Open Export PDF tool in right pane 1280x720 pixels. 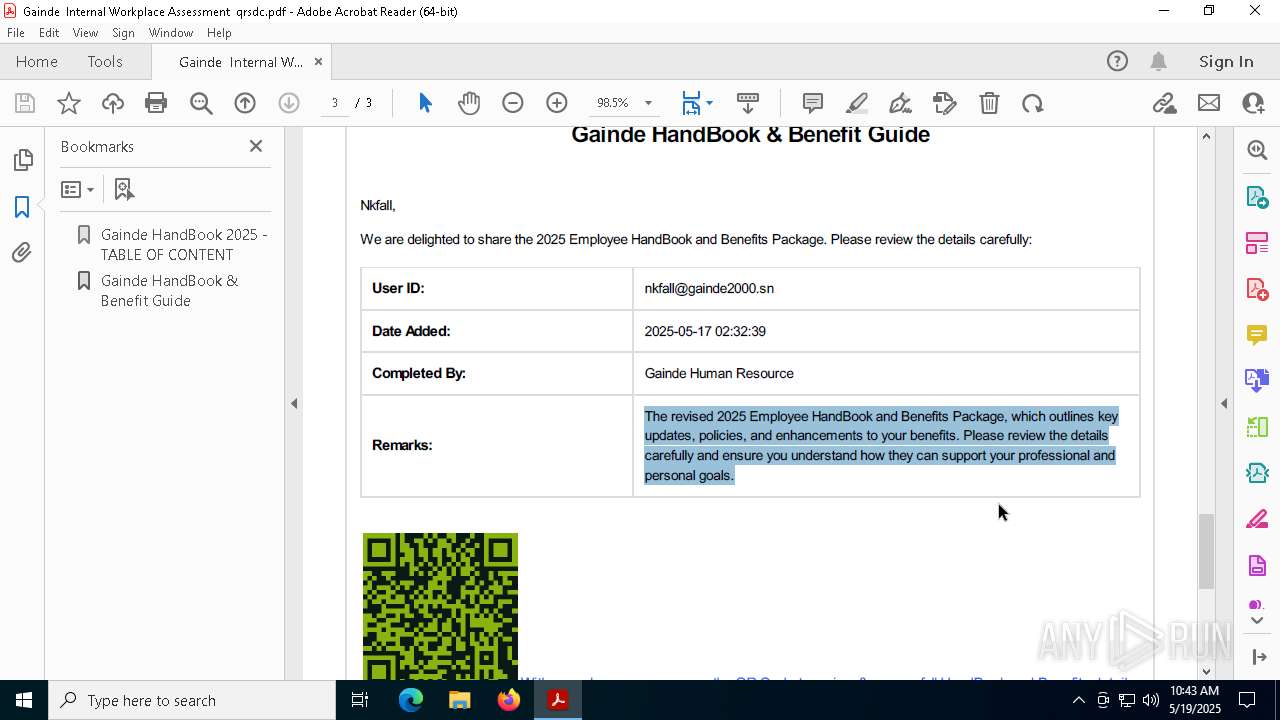1257,196
